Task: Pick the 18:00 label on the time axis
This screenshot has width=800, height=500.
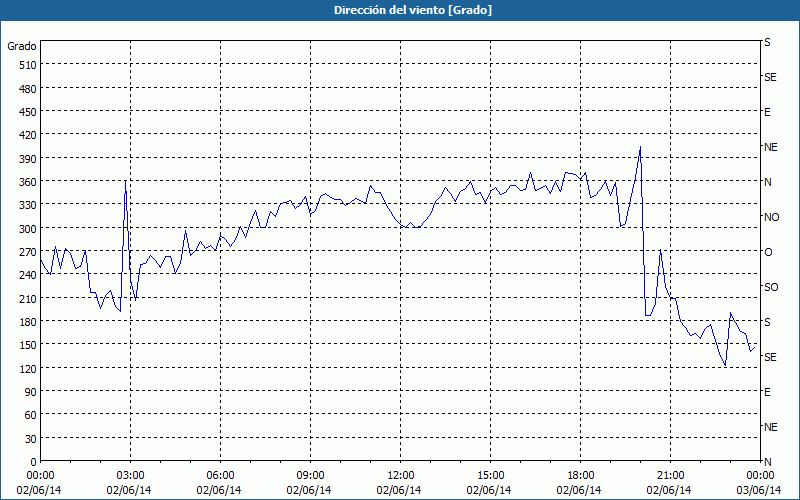Action: point(581,476)
